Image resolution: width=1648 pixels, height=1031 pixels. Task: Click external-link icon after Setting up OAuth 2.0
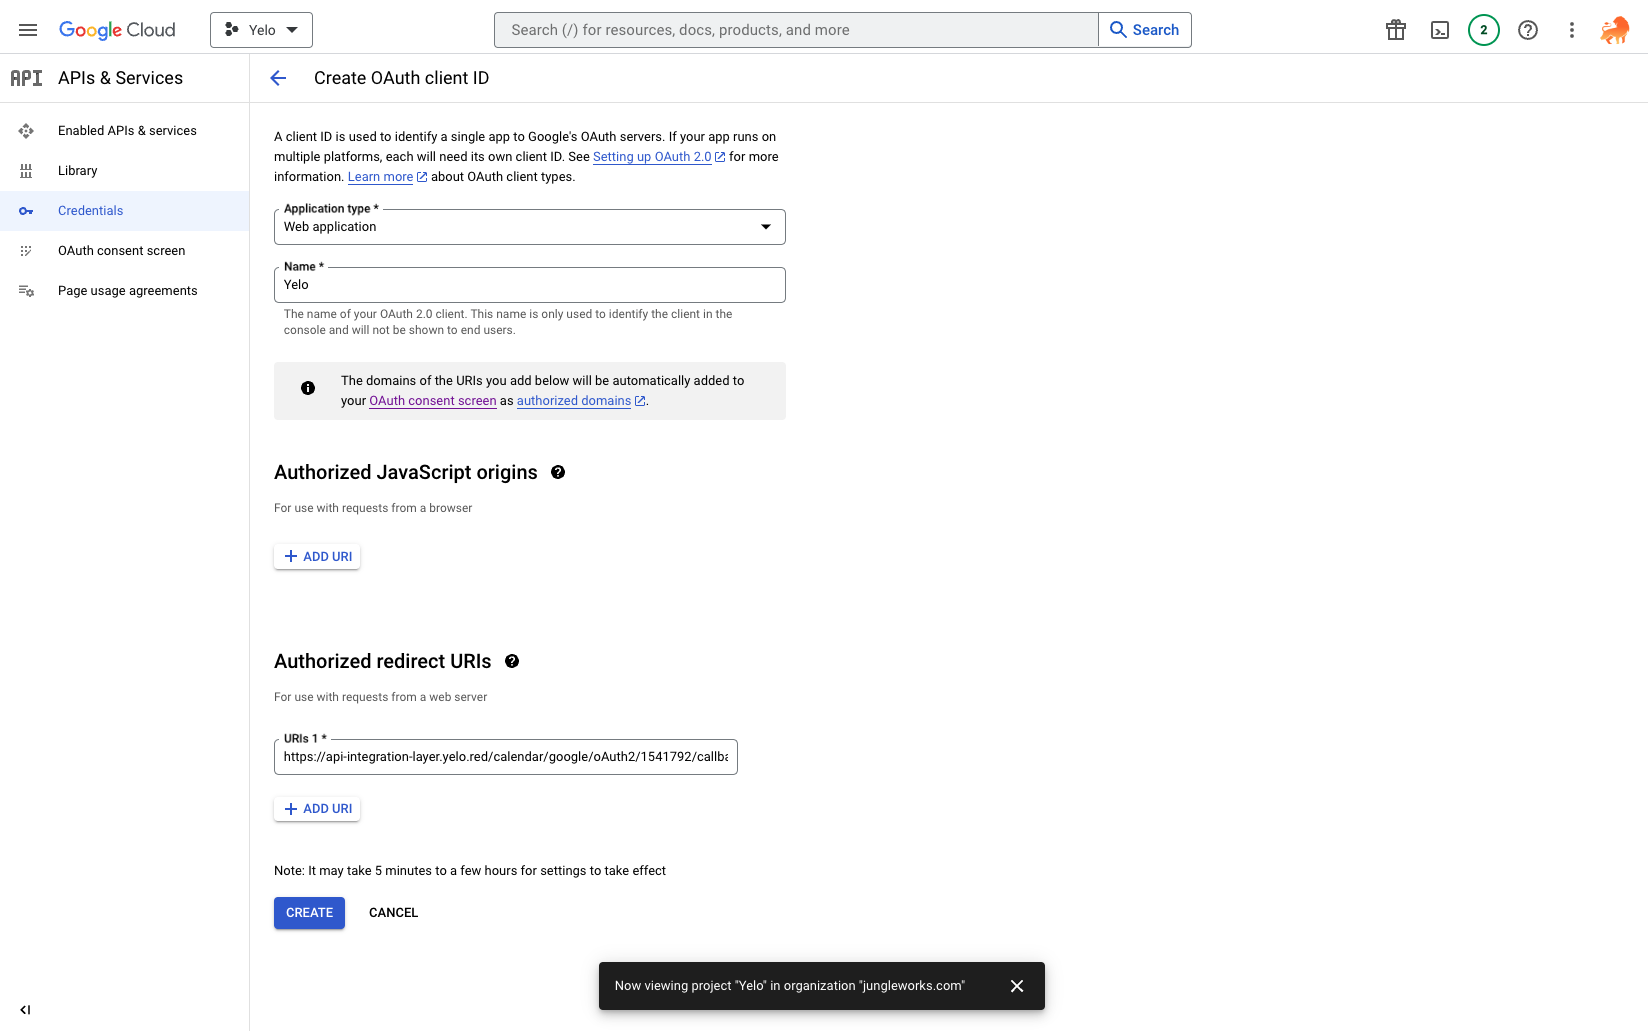tap(720, 157)
